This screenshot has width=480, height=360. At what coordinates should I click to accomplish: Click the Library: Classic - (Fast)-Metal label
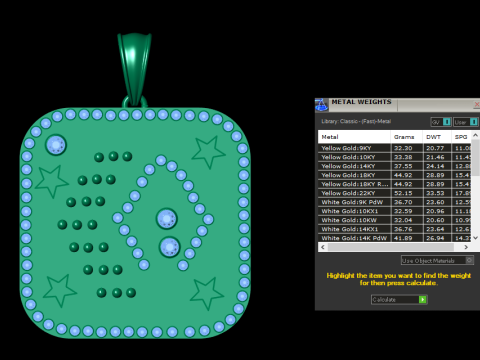(x=356, y=121)
